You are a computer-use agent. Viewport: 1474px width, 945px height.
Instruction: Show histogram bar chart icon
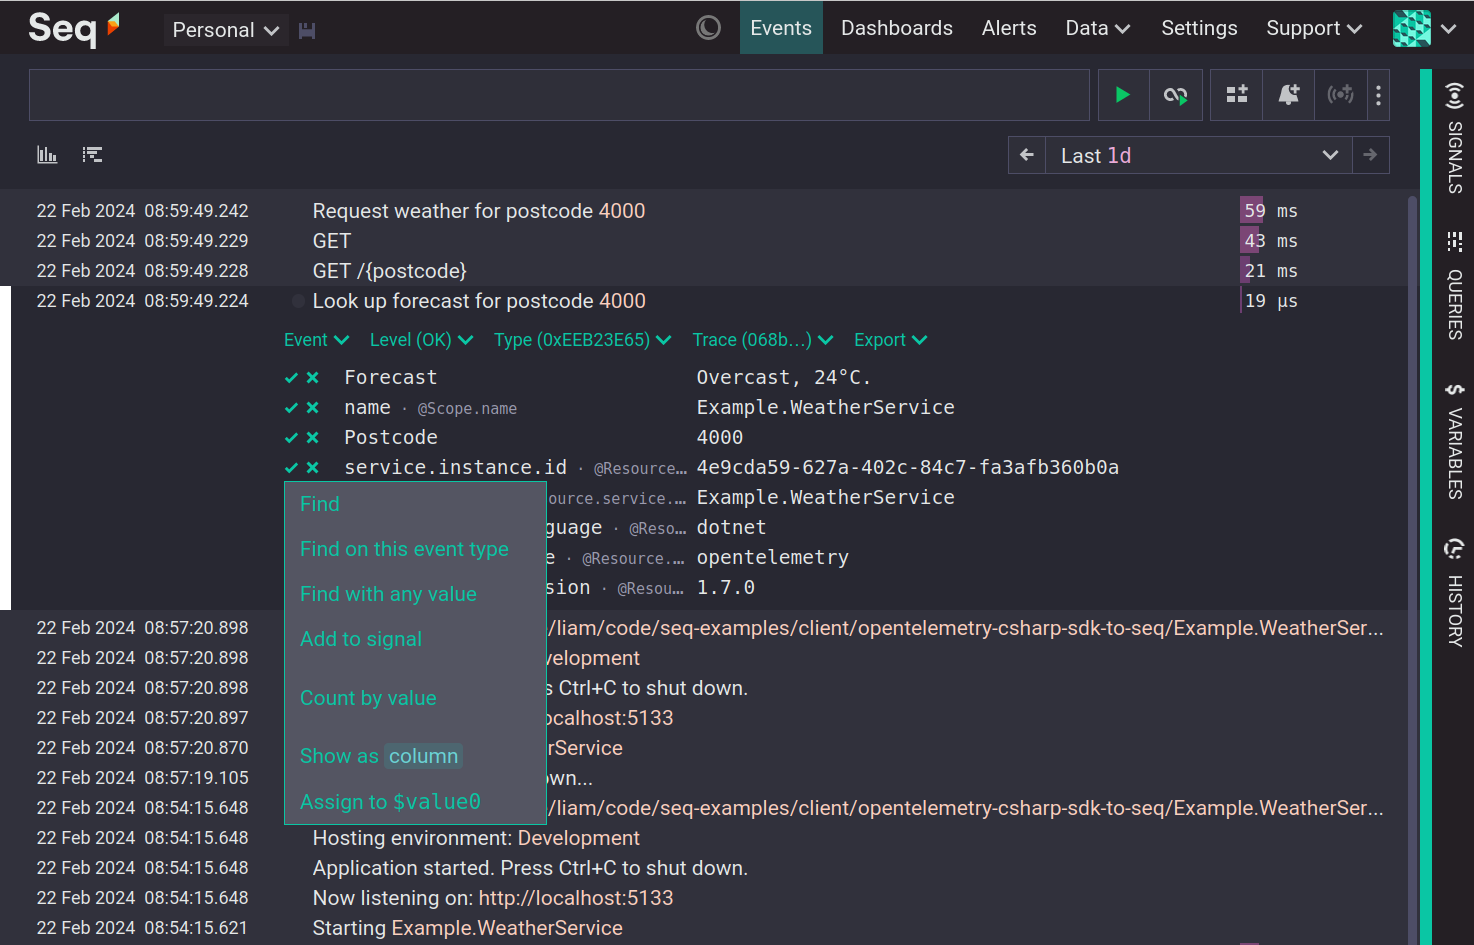(47, 154)
